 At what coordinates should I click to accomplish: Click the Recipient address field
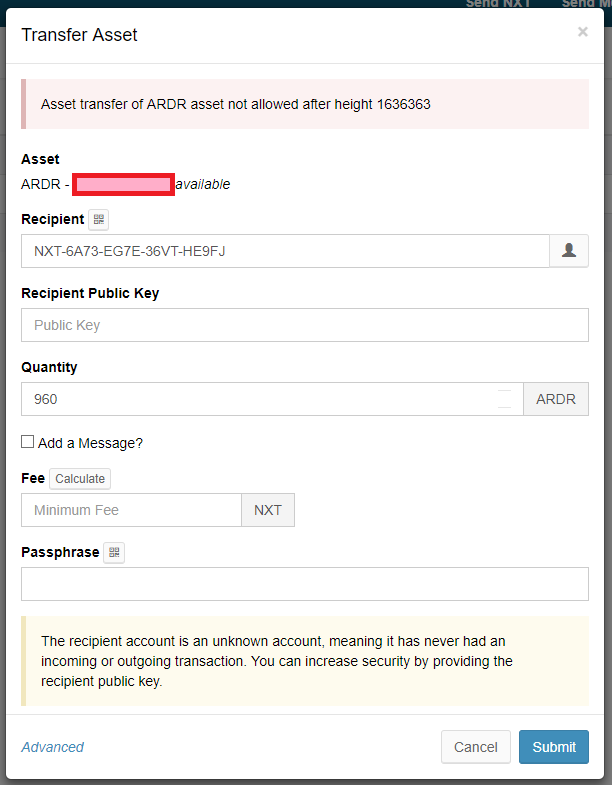click(285, 251)
